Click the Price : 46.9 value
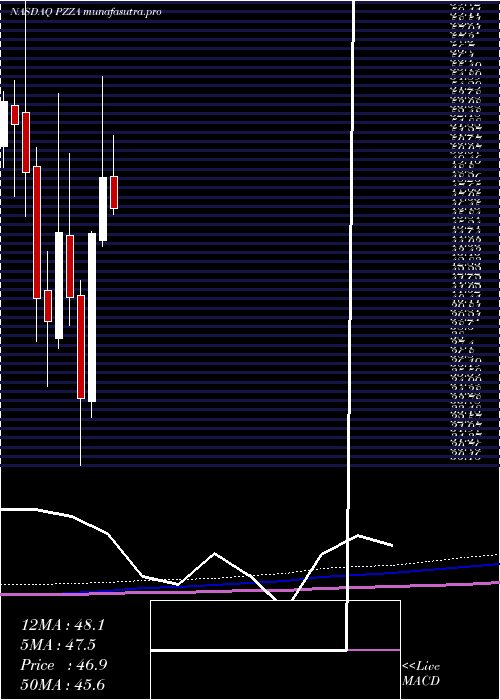Viewport: 500px width, 700px height. coord(64,665)
